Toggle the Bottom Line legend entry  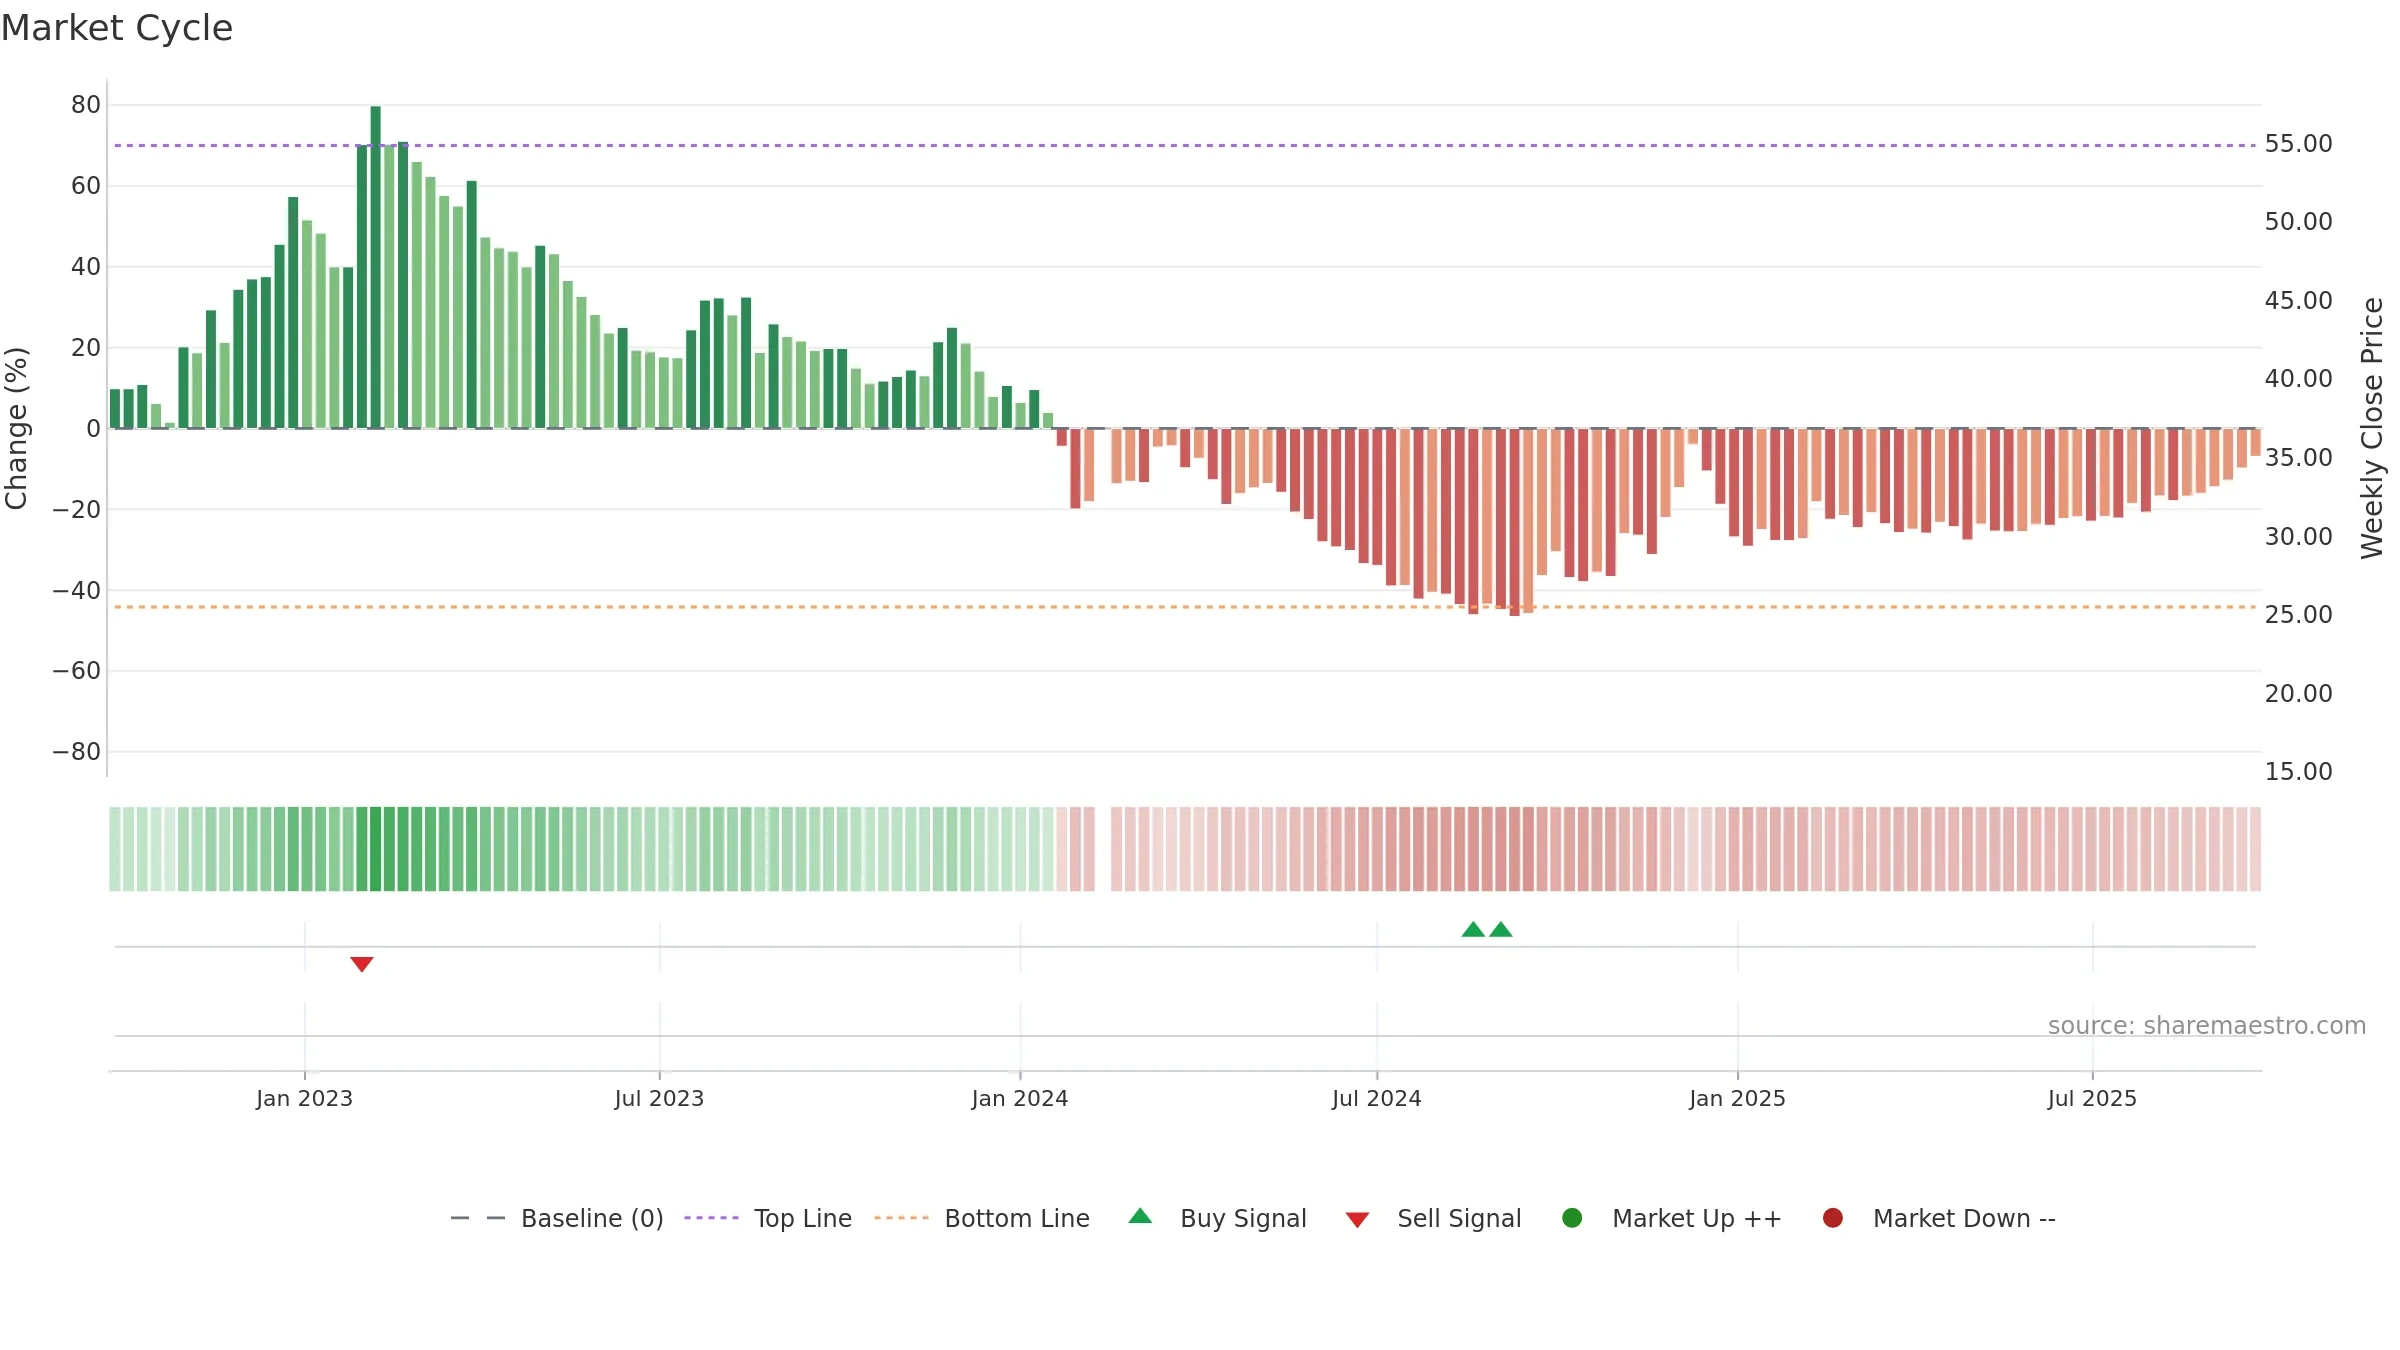982,1218
